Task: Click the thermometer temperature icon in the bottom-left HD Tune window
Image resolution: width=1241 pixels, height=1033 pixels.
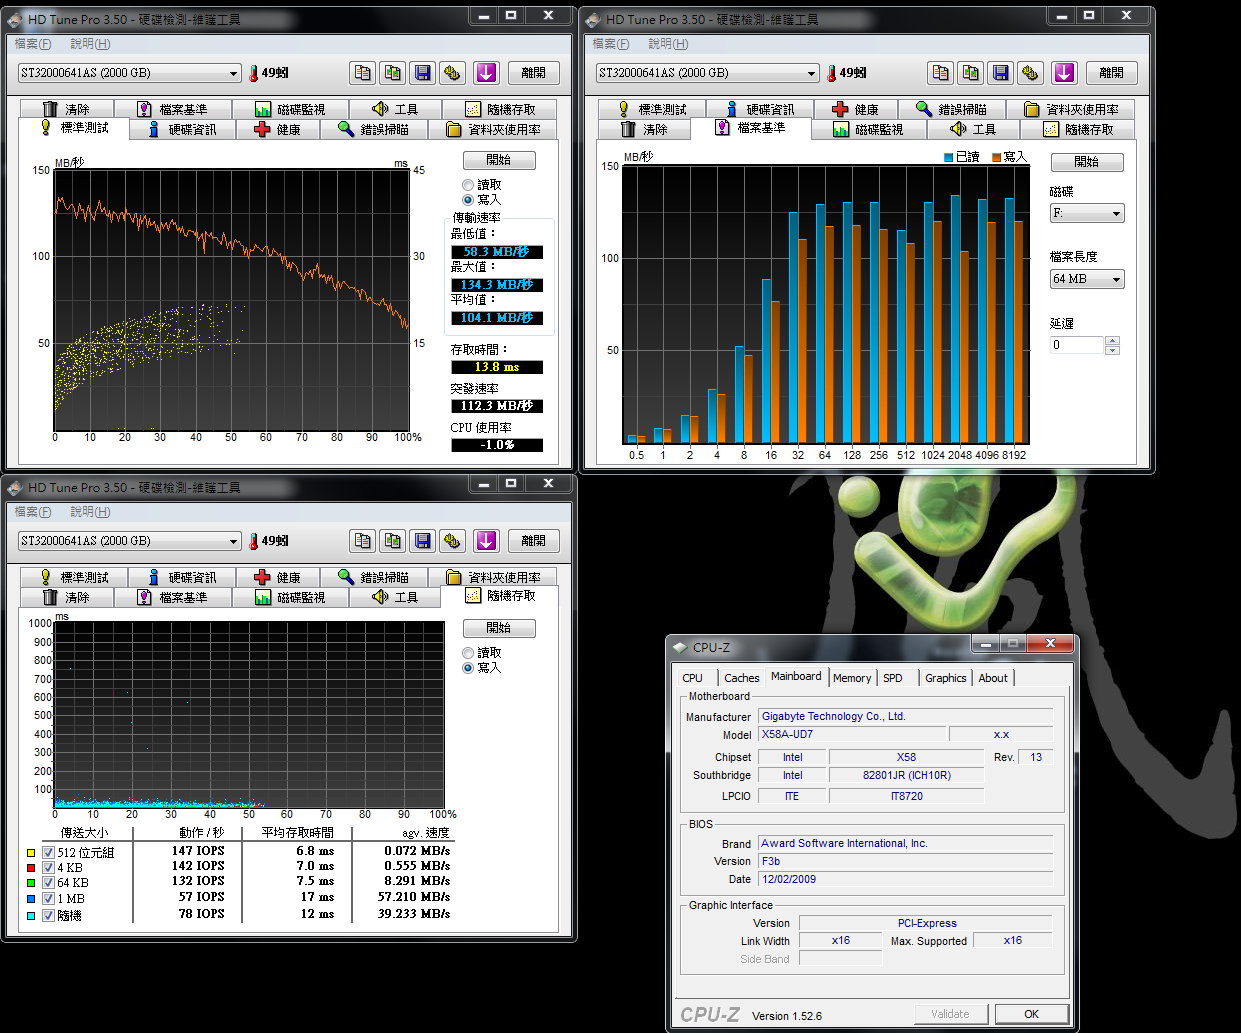Action: (x=254, y=541)
